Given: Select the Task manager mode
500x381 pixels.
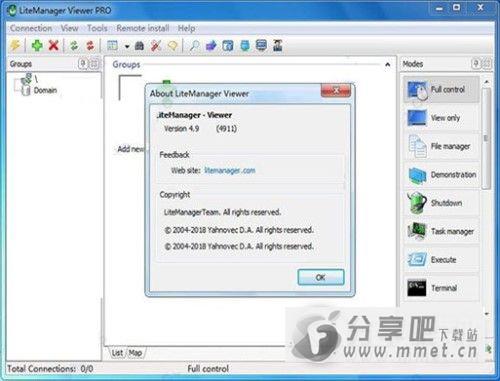Looking at the screenshot, I should click(x=441, y=231).
